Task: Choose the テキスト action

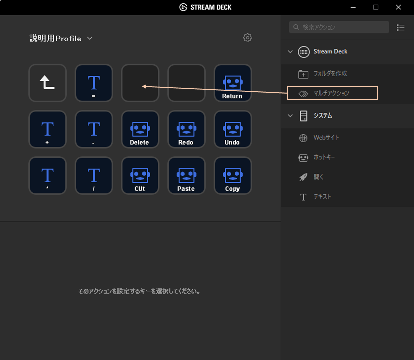Action: 347,197
